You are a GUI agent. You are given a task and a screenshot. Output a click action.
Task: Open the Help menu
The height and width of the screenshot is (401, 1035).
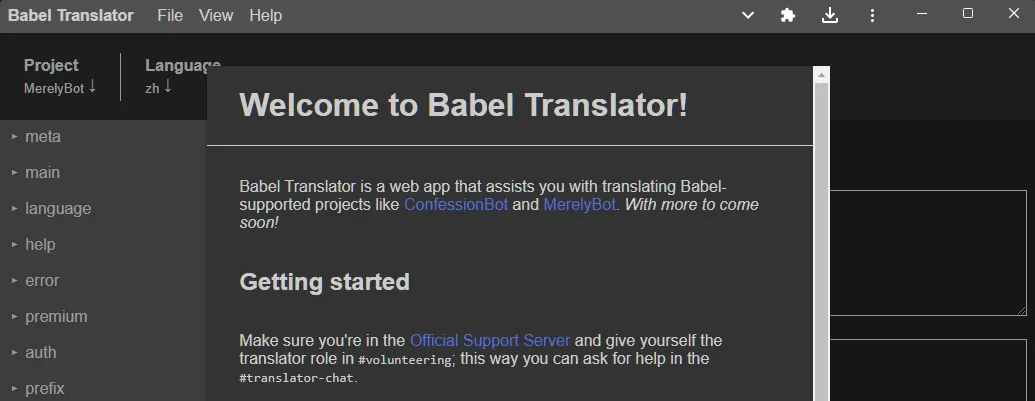click(265, 15)
